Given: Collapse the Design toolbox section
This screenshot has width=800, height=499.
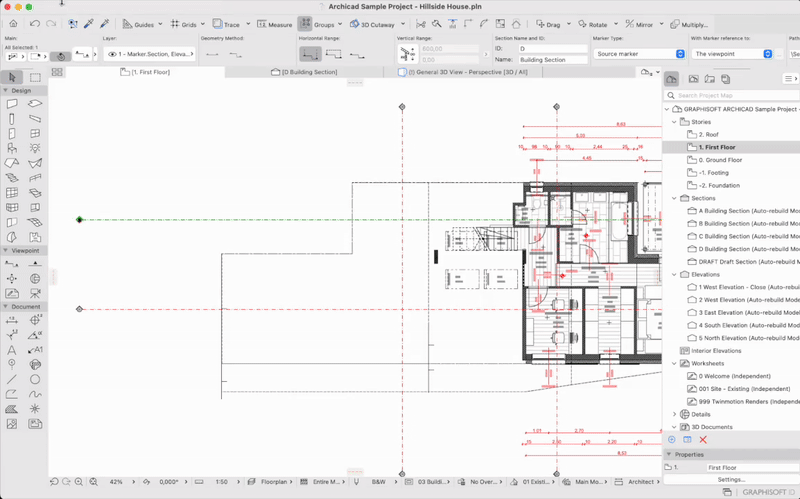Looking at the screenshot, I should (6, 90).
